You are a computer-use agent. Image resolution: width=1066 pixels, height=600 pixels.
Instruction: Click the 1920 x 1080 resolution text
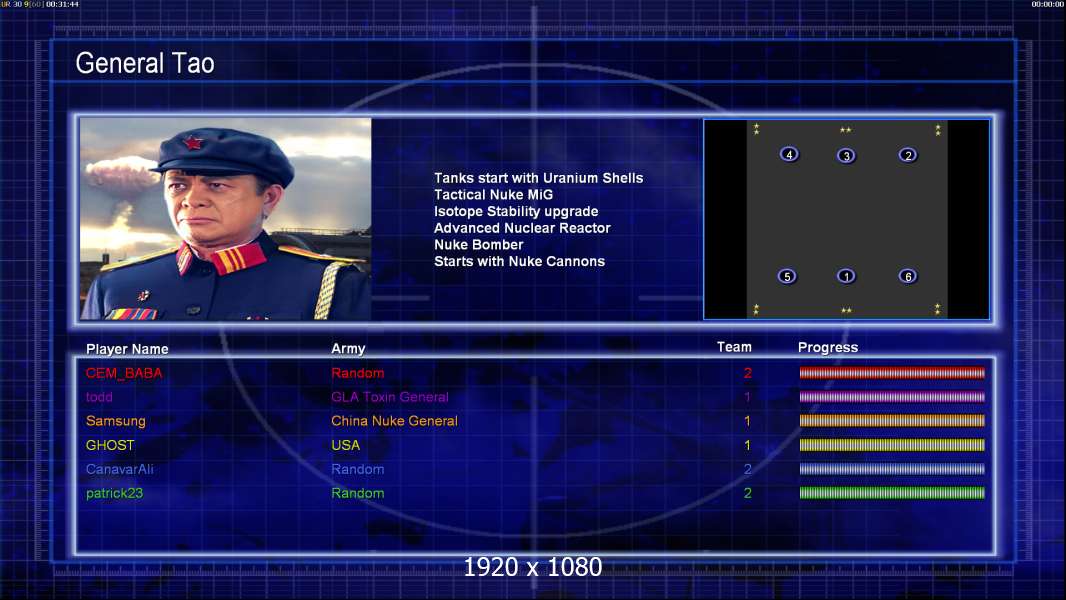pos(532,567)
